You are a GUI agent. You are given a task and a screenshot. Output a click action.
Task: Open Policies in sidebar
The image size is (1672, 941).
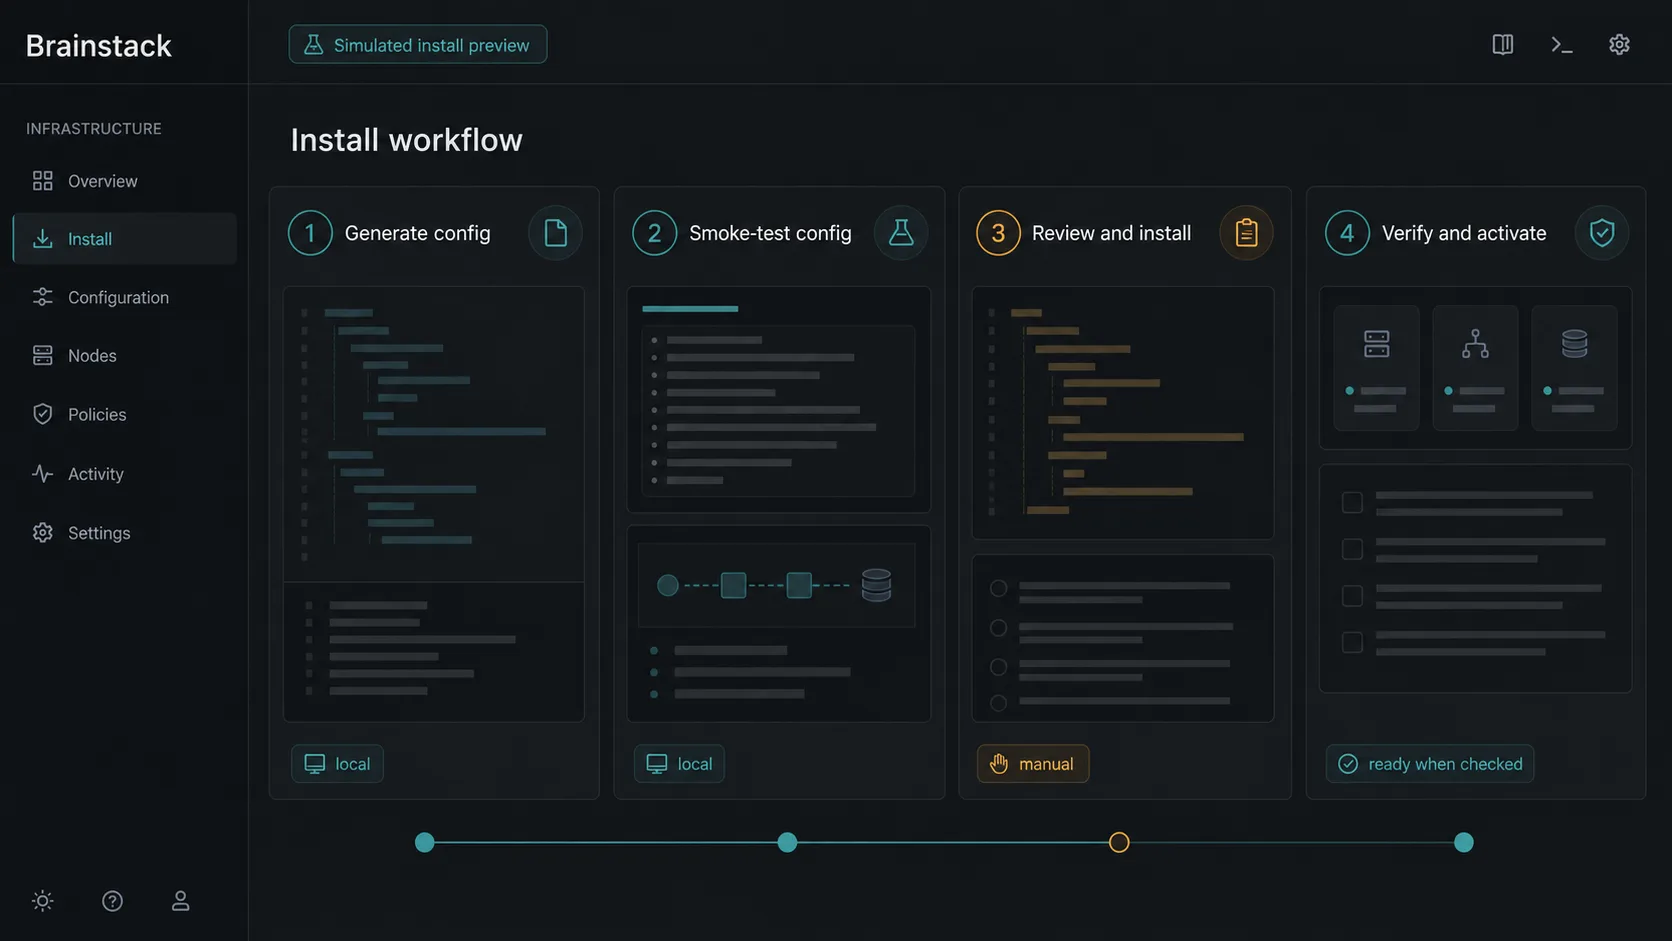coord(125,414)
